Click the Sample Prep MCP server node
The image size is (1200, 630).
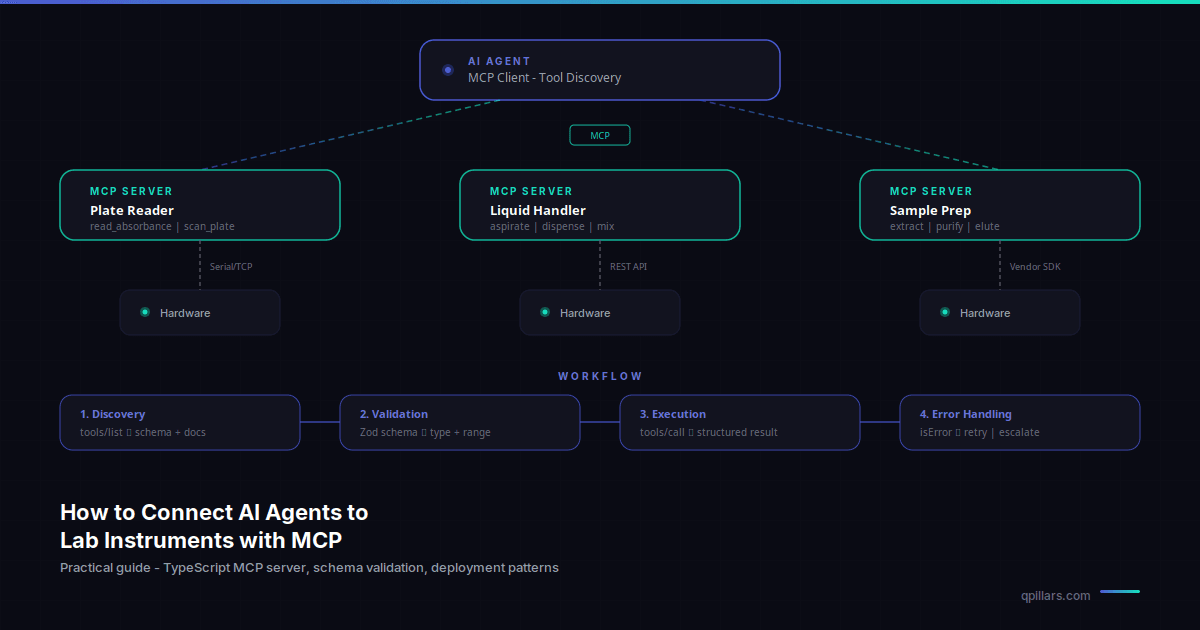tap(1000, 205)
